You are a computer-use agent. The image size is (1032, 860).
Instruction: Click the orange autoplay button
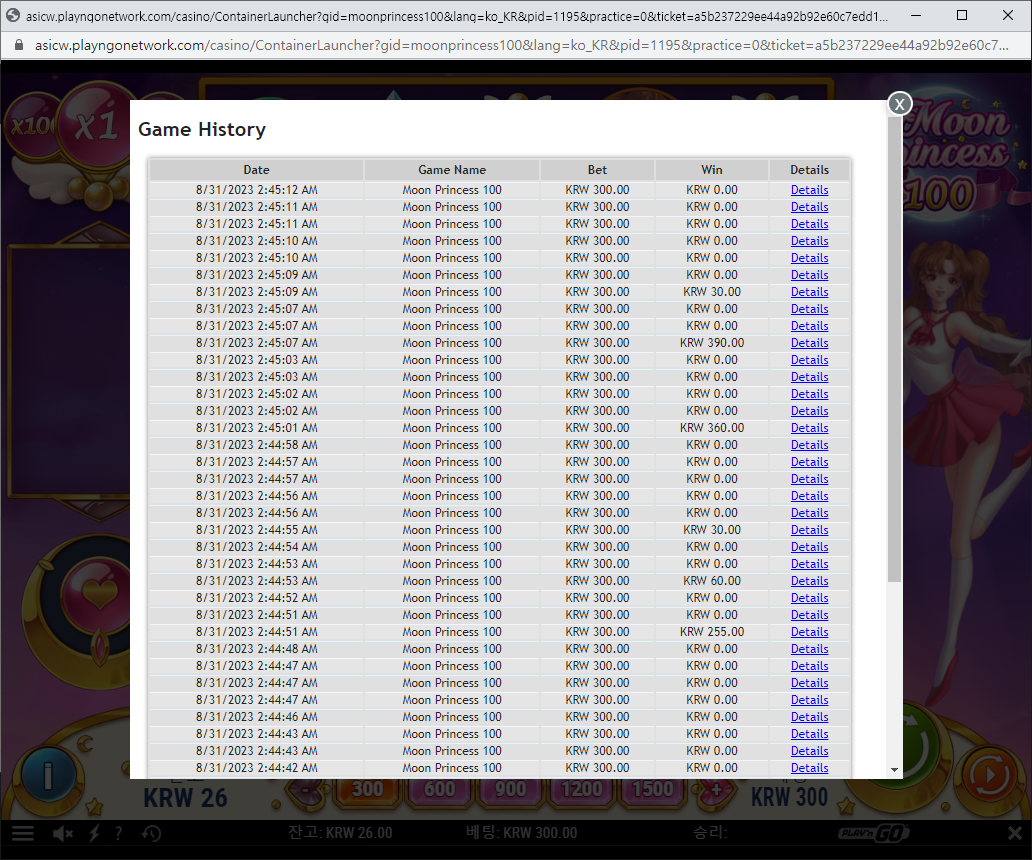(989, 776)
